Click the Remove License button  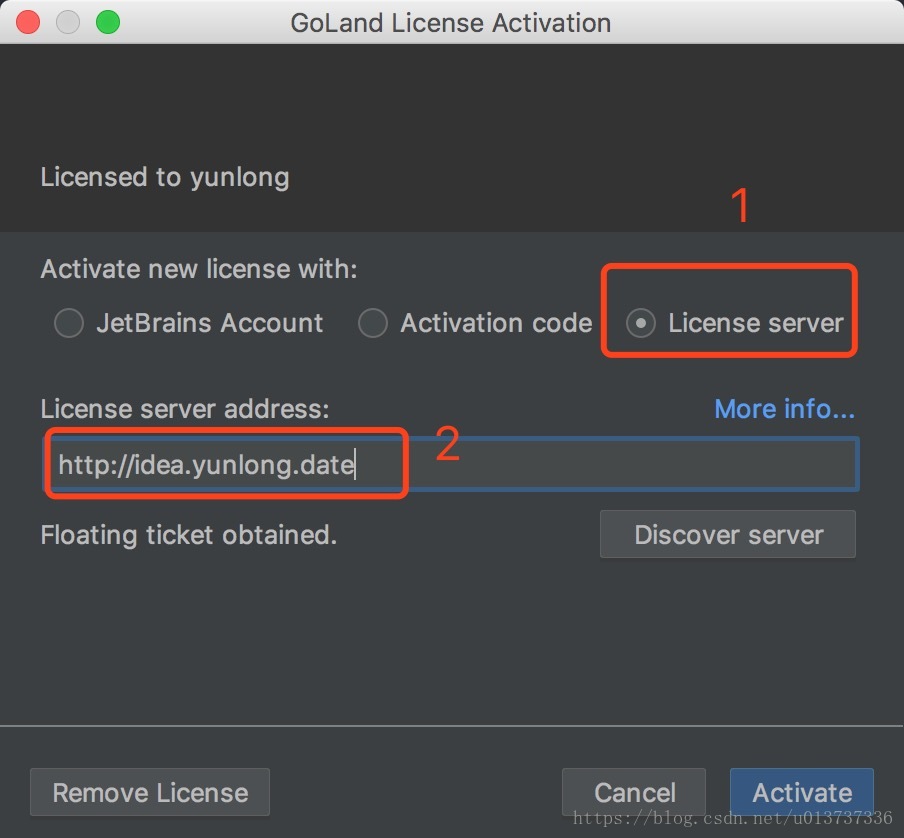point(150,792)
